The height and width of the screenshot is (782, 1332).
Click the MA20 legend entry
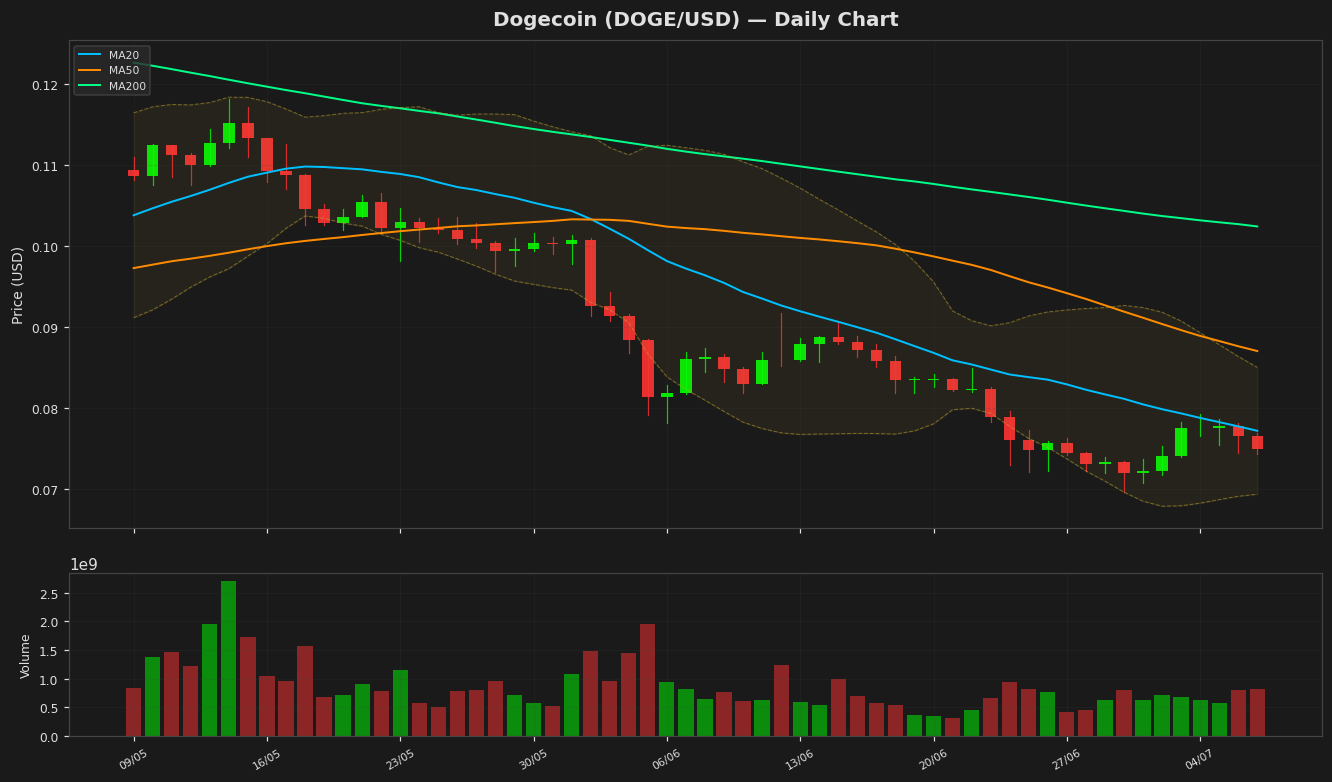(112, 55)
